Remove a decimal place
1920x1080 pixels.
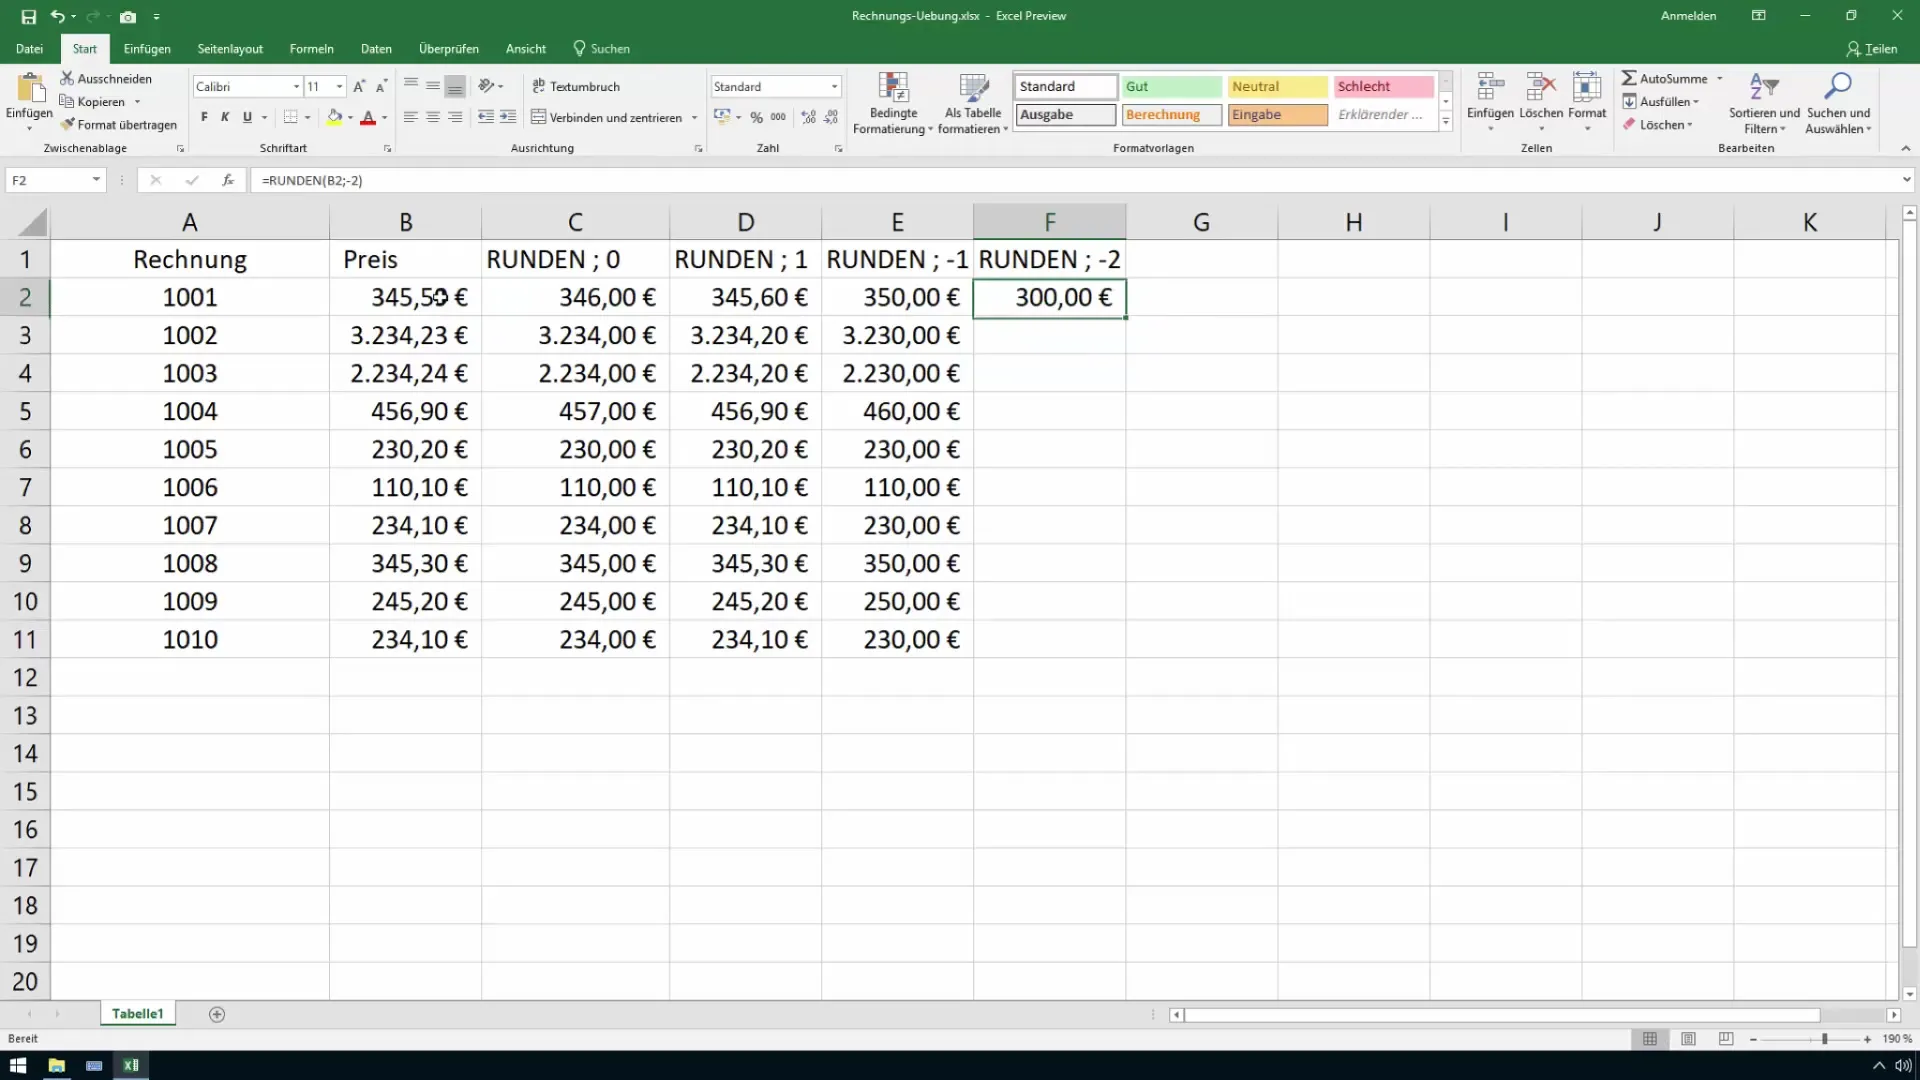point(831,117)
